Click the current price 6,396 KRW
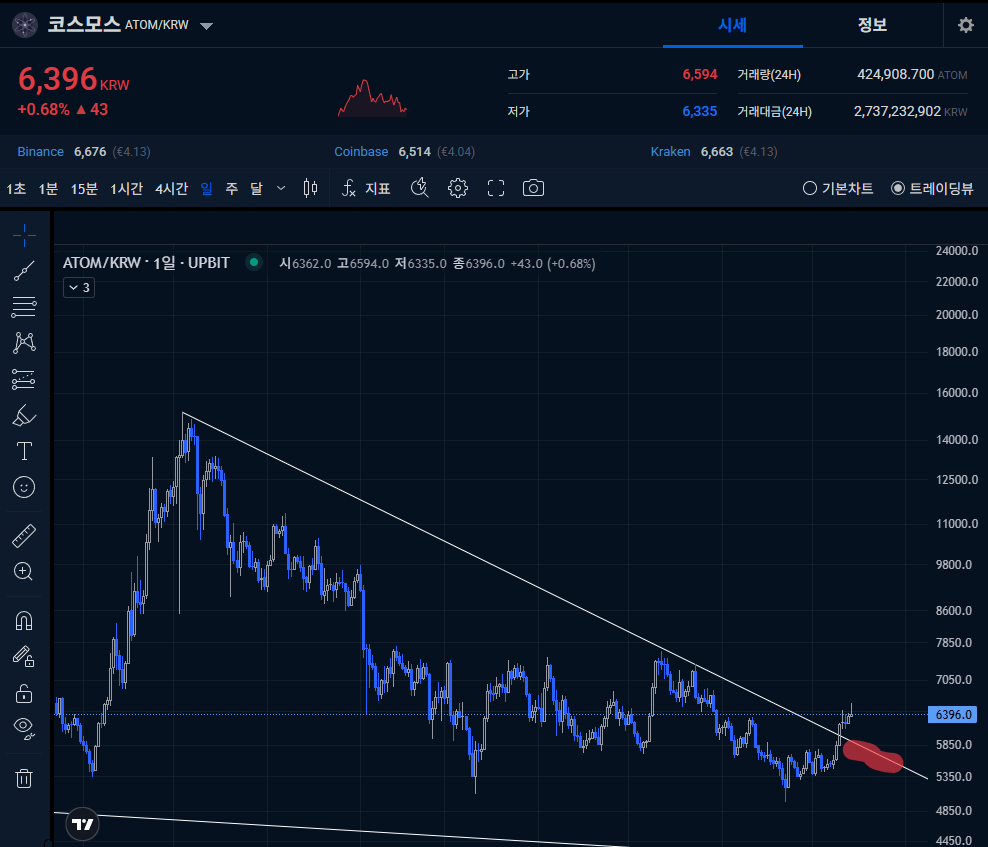 (73, 79)
